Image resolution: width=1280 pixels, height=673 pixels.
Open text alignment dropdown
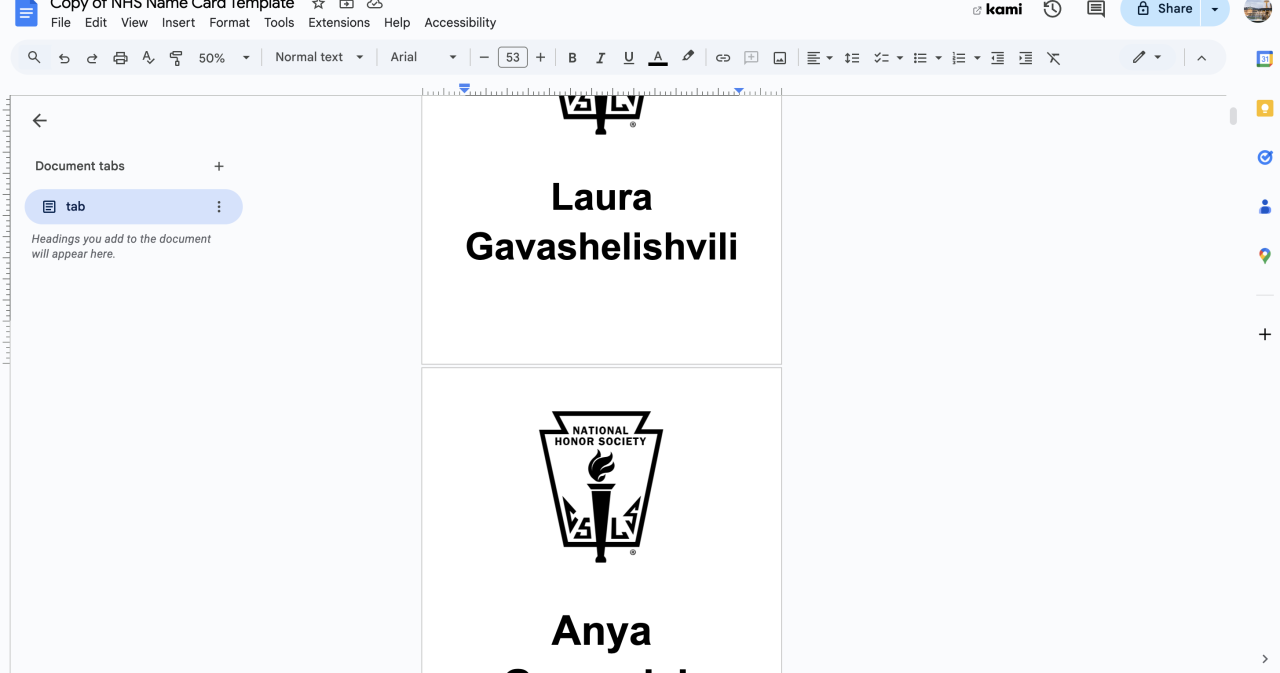point(820,58)
